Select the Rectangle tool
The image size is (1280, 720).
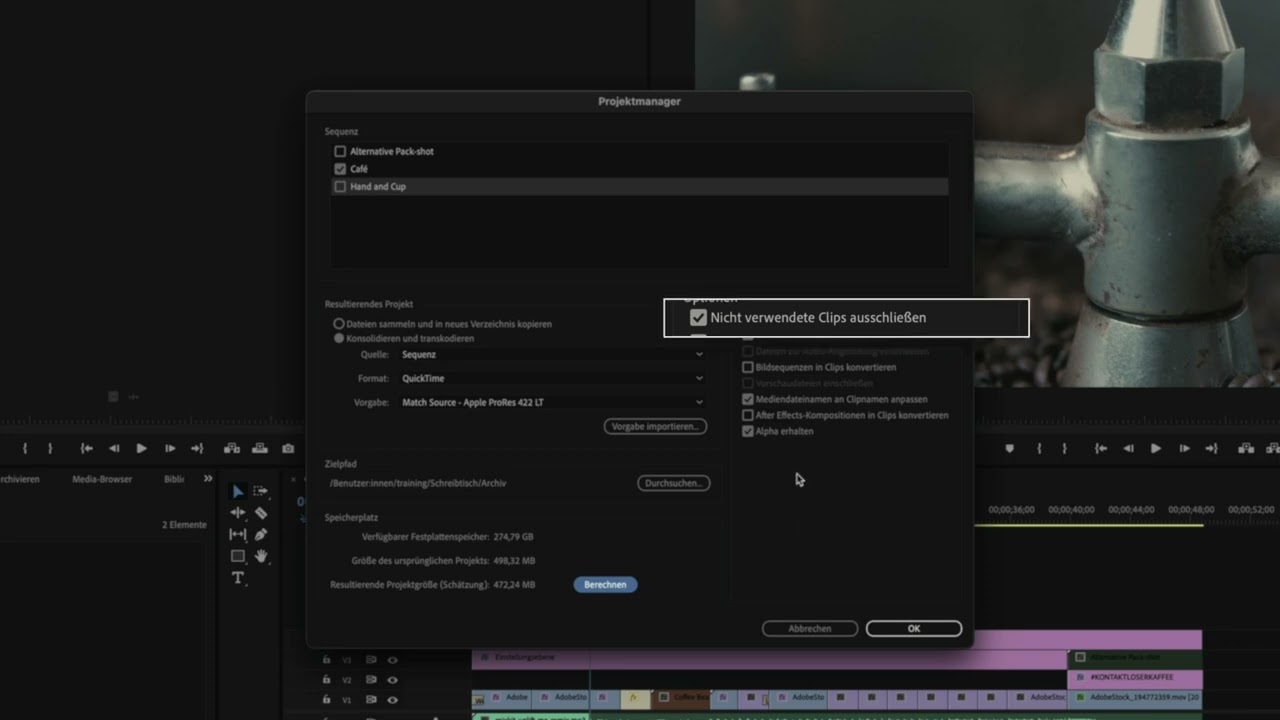click(x=238, y=556)
